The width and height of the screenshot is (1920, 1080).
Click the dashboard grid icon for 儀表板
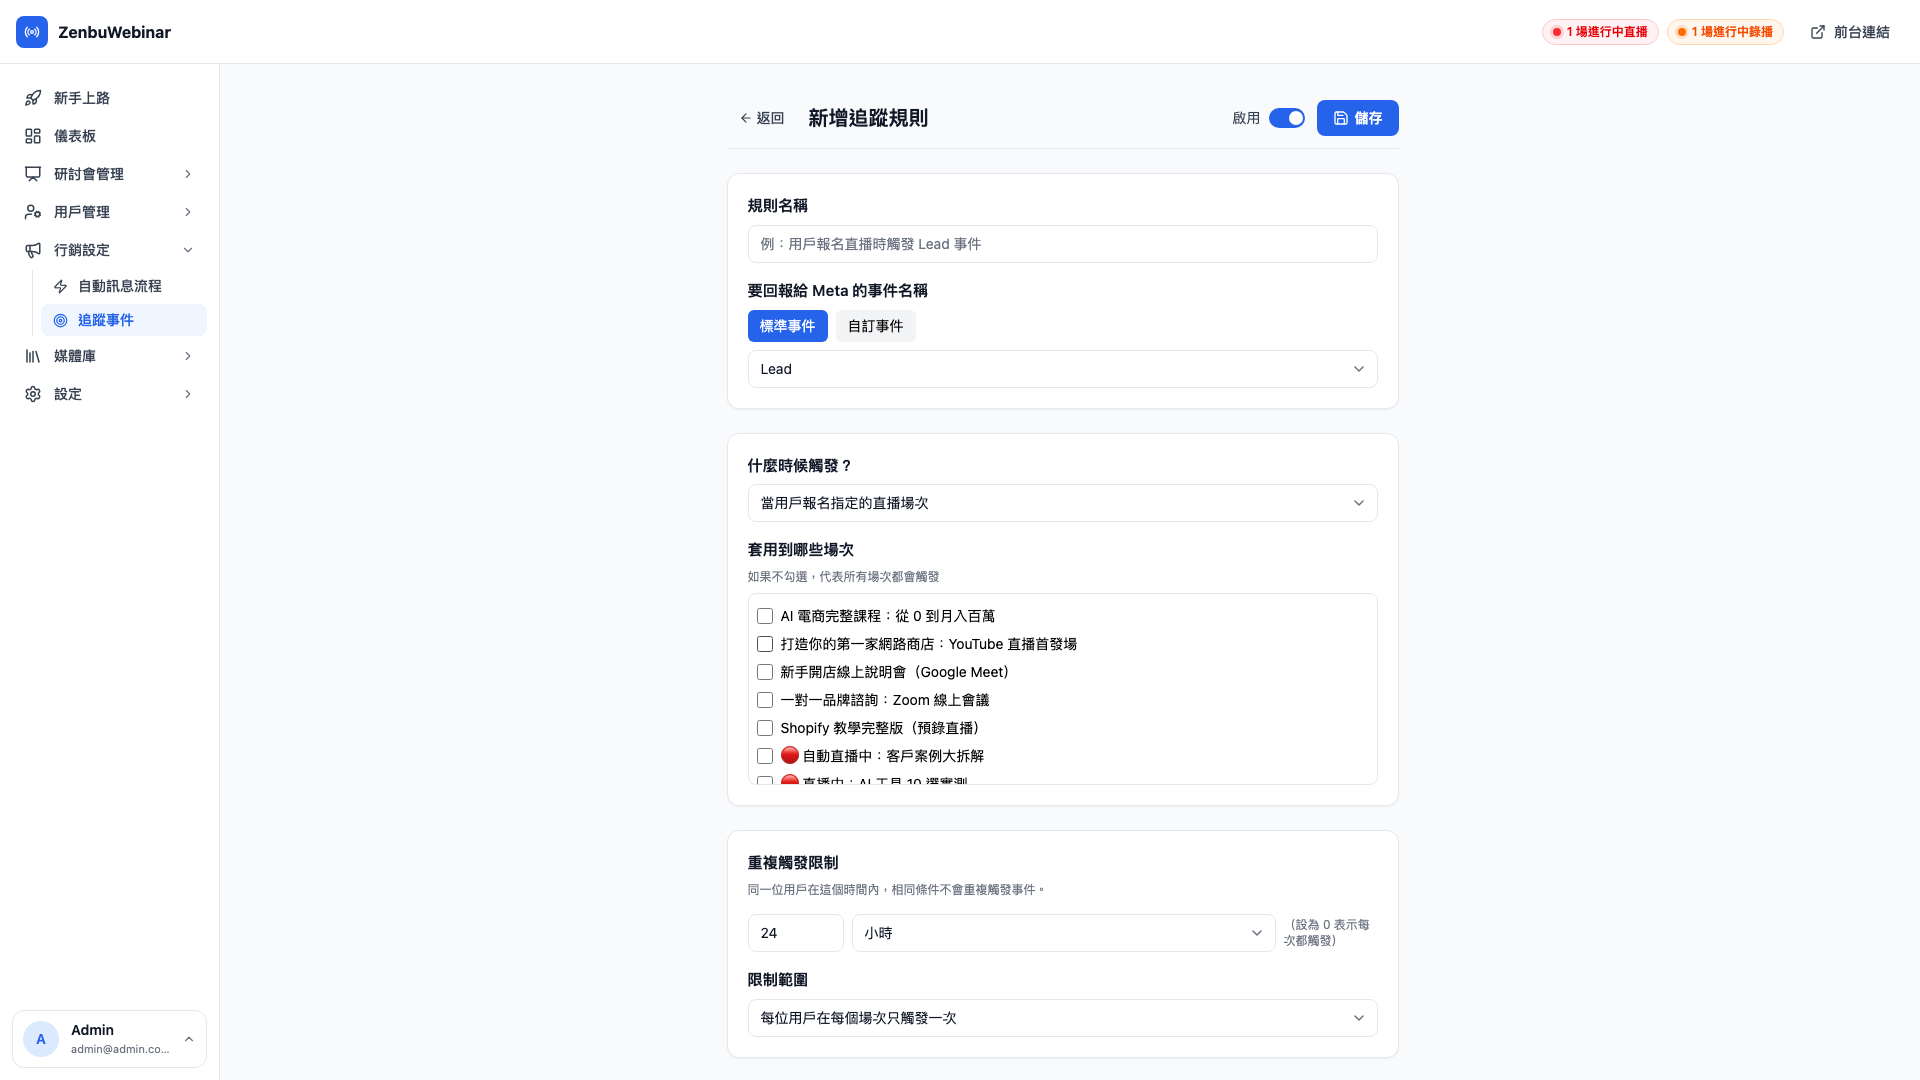(x=33, y=136)
